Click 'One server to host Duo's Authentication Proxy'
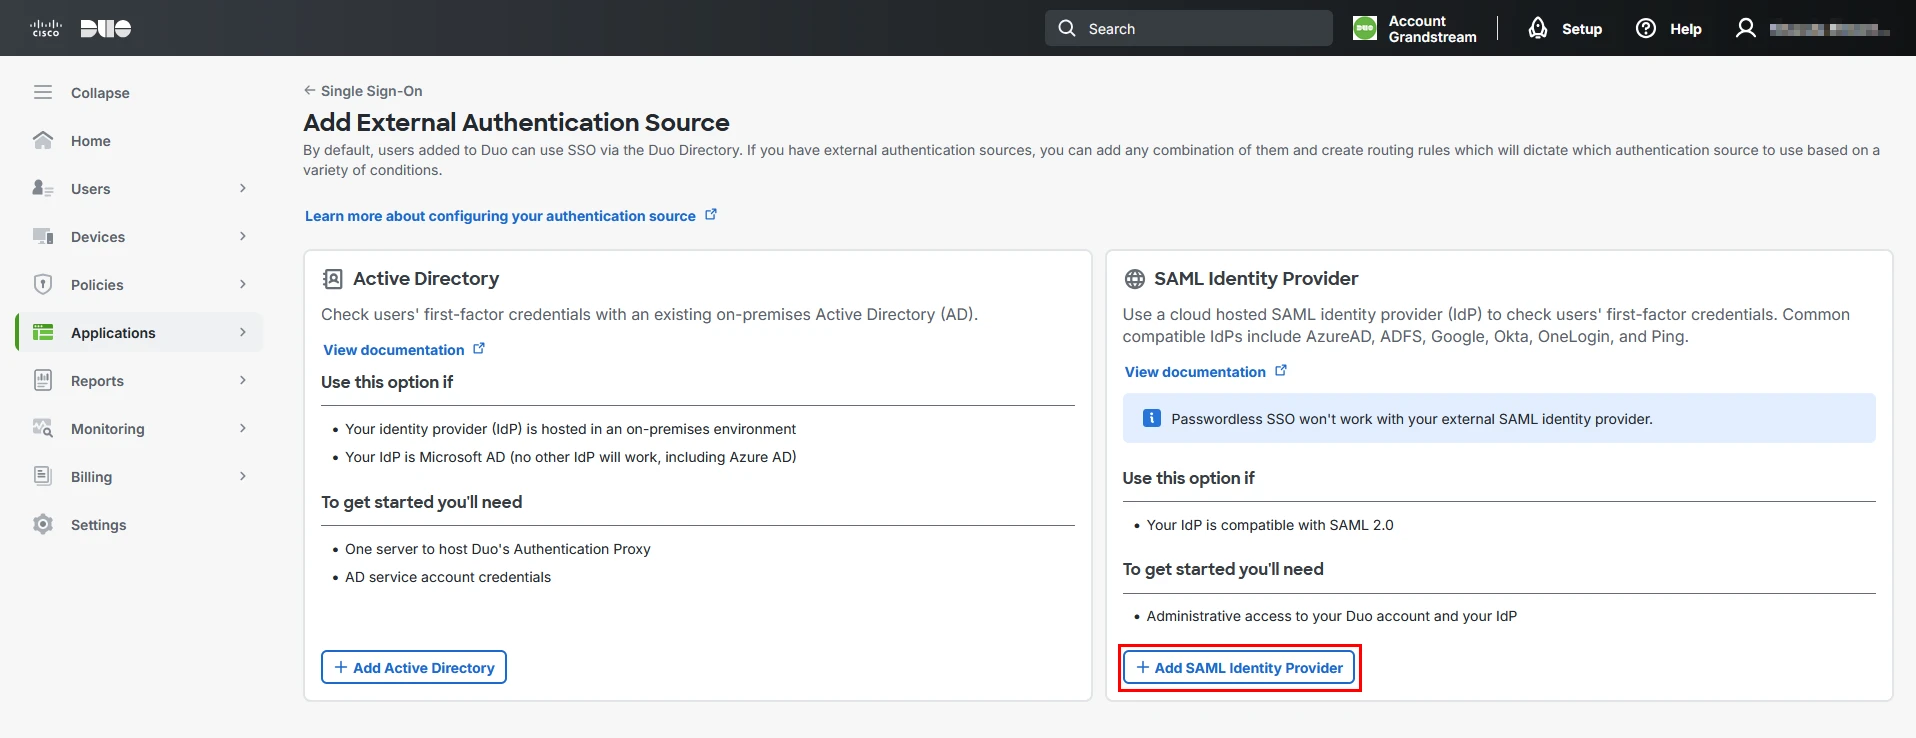This screenshot has width=1916, height=738. (498, 549)
